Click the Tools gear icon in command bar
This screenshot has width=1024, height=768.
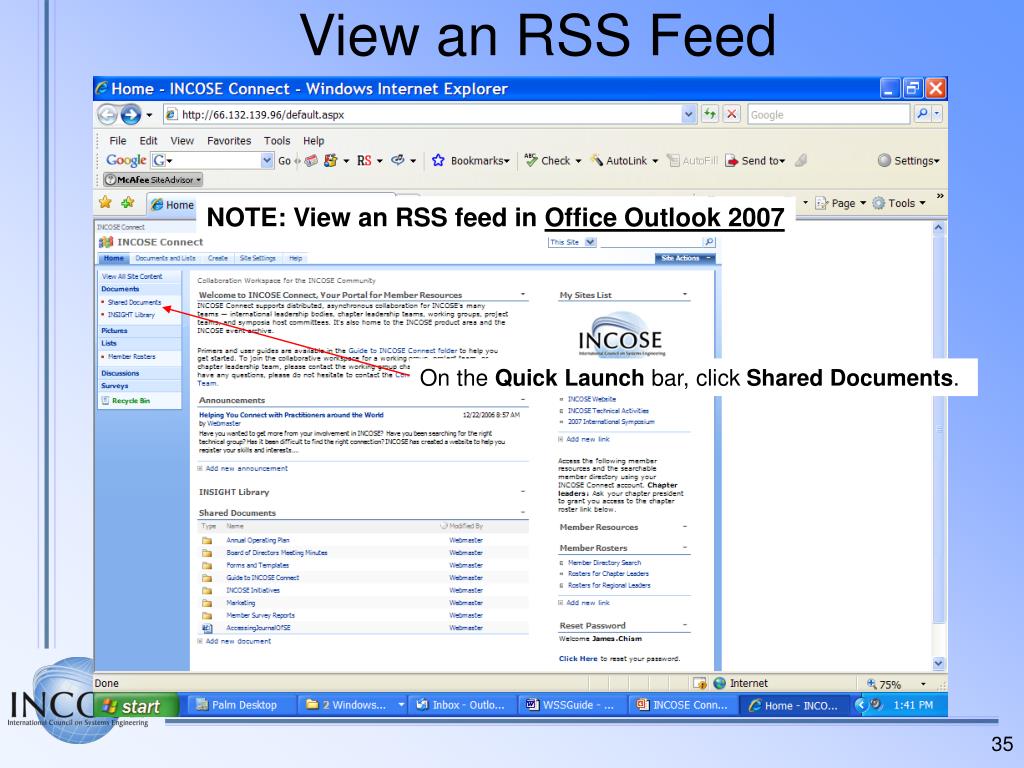(x=879, y=203)
